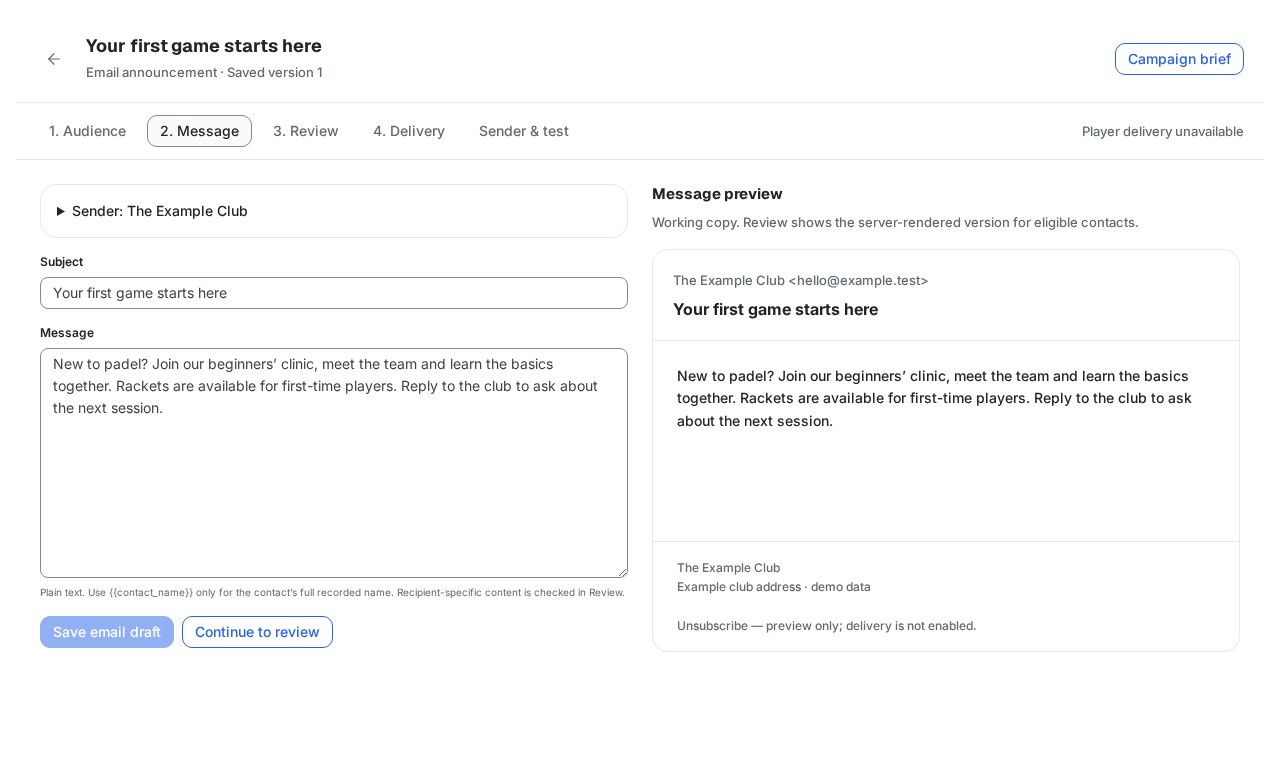Click inside the Message text area
Screen dimensions: 1280x760
click(334, 463)
